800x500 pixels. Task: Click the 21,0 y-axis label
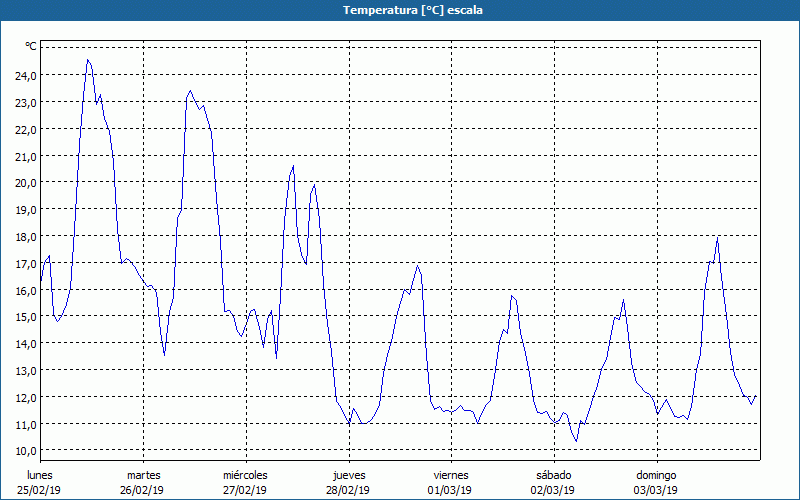[x=26, y=157]
